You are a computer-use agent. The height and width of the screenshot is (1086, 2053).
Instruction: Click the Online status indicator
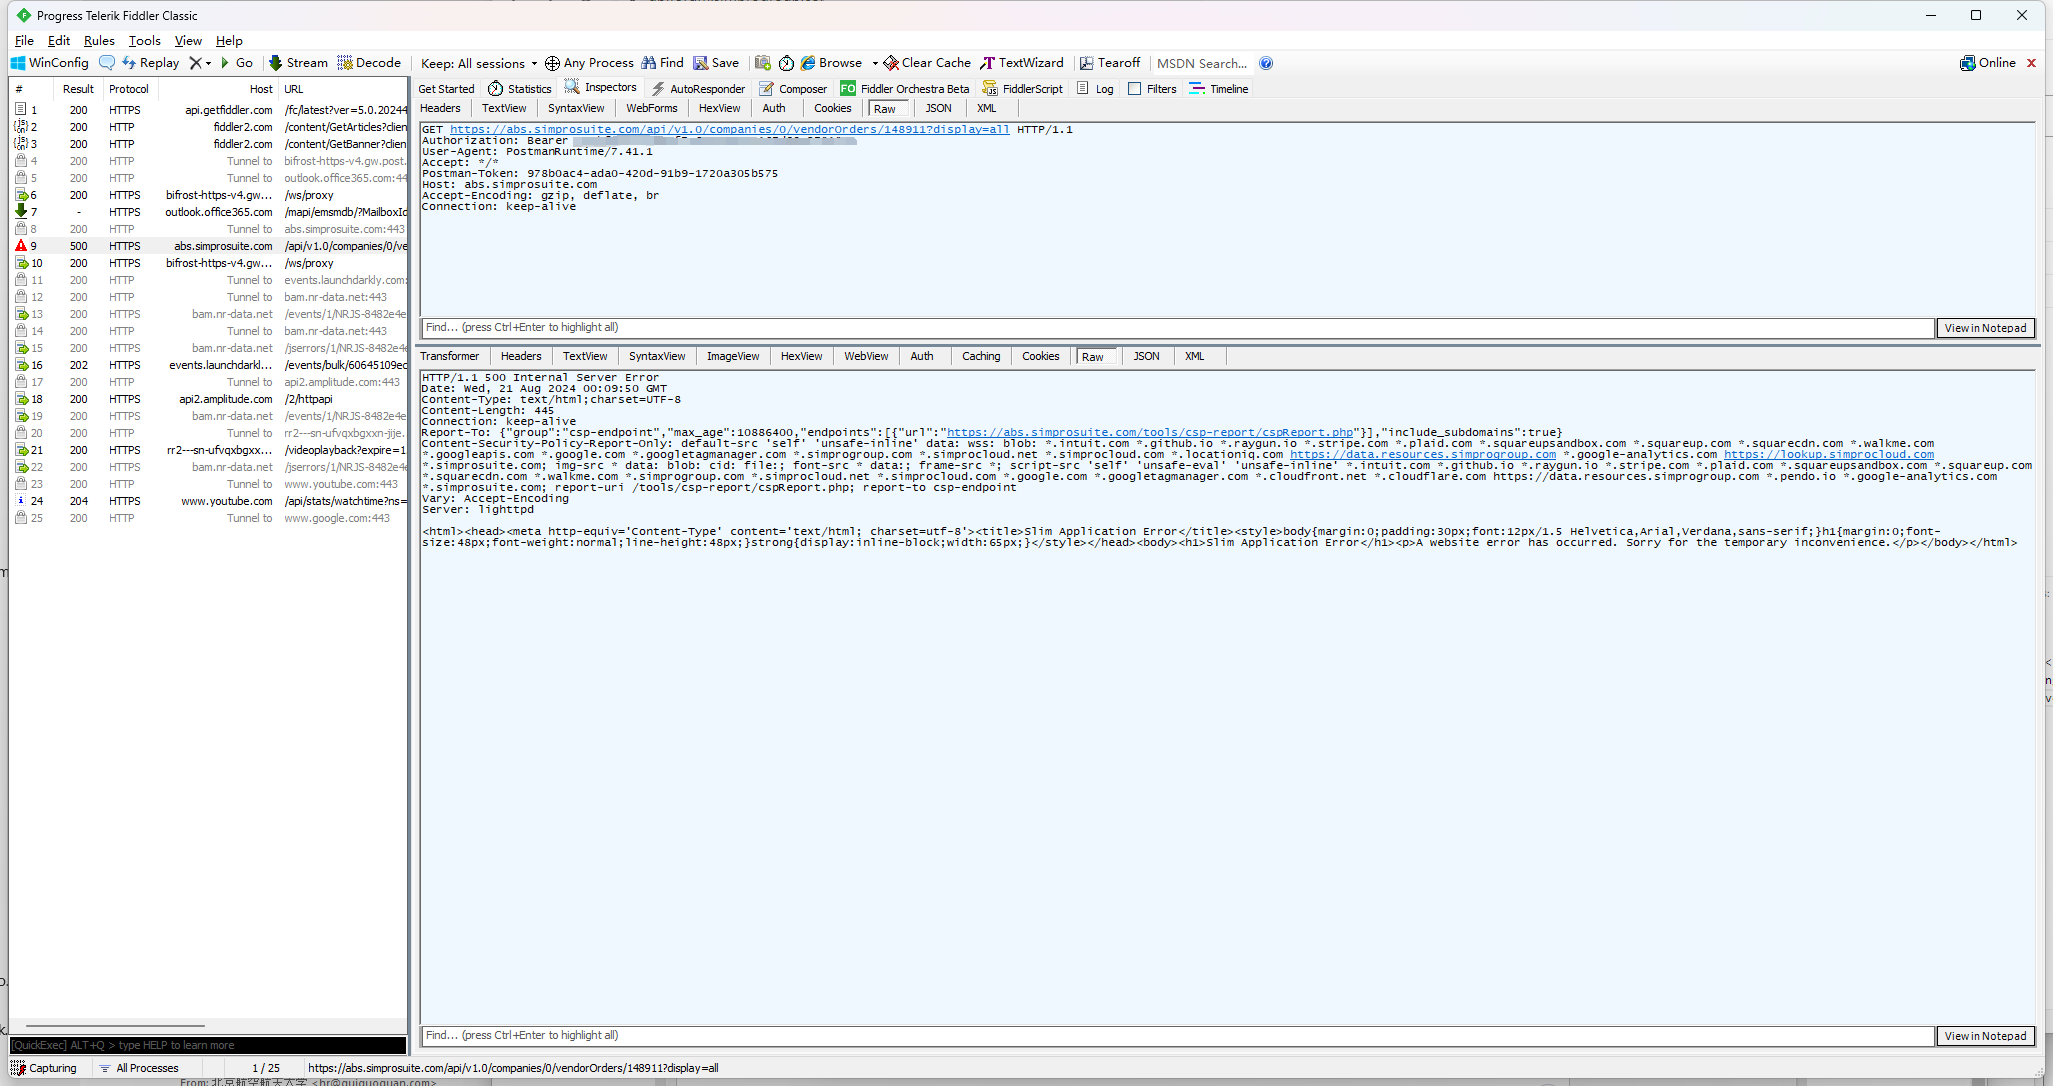[x=1988, y=63]
